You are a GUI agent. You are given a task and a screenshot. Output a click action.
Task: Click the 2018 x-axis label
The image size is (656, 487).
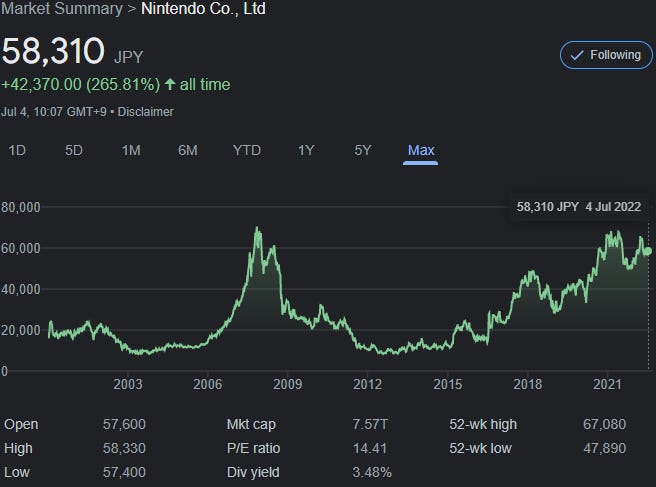pos(528,384)
